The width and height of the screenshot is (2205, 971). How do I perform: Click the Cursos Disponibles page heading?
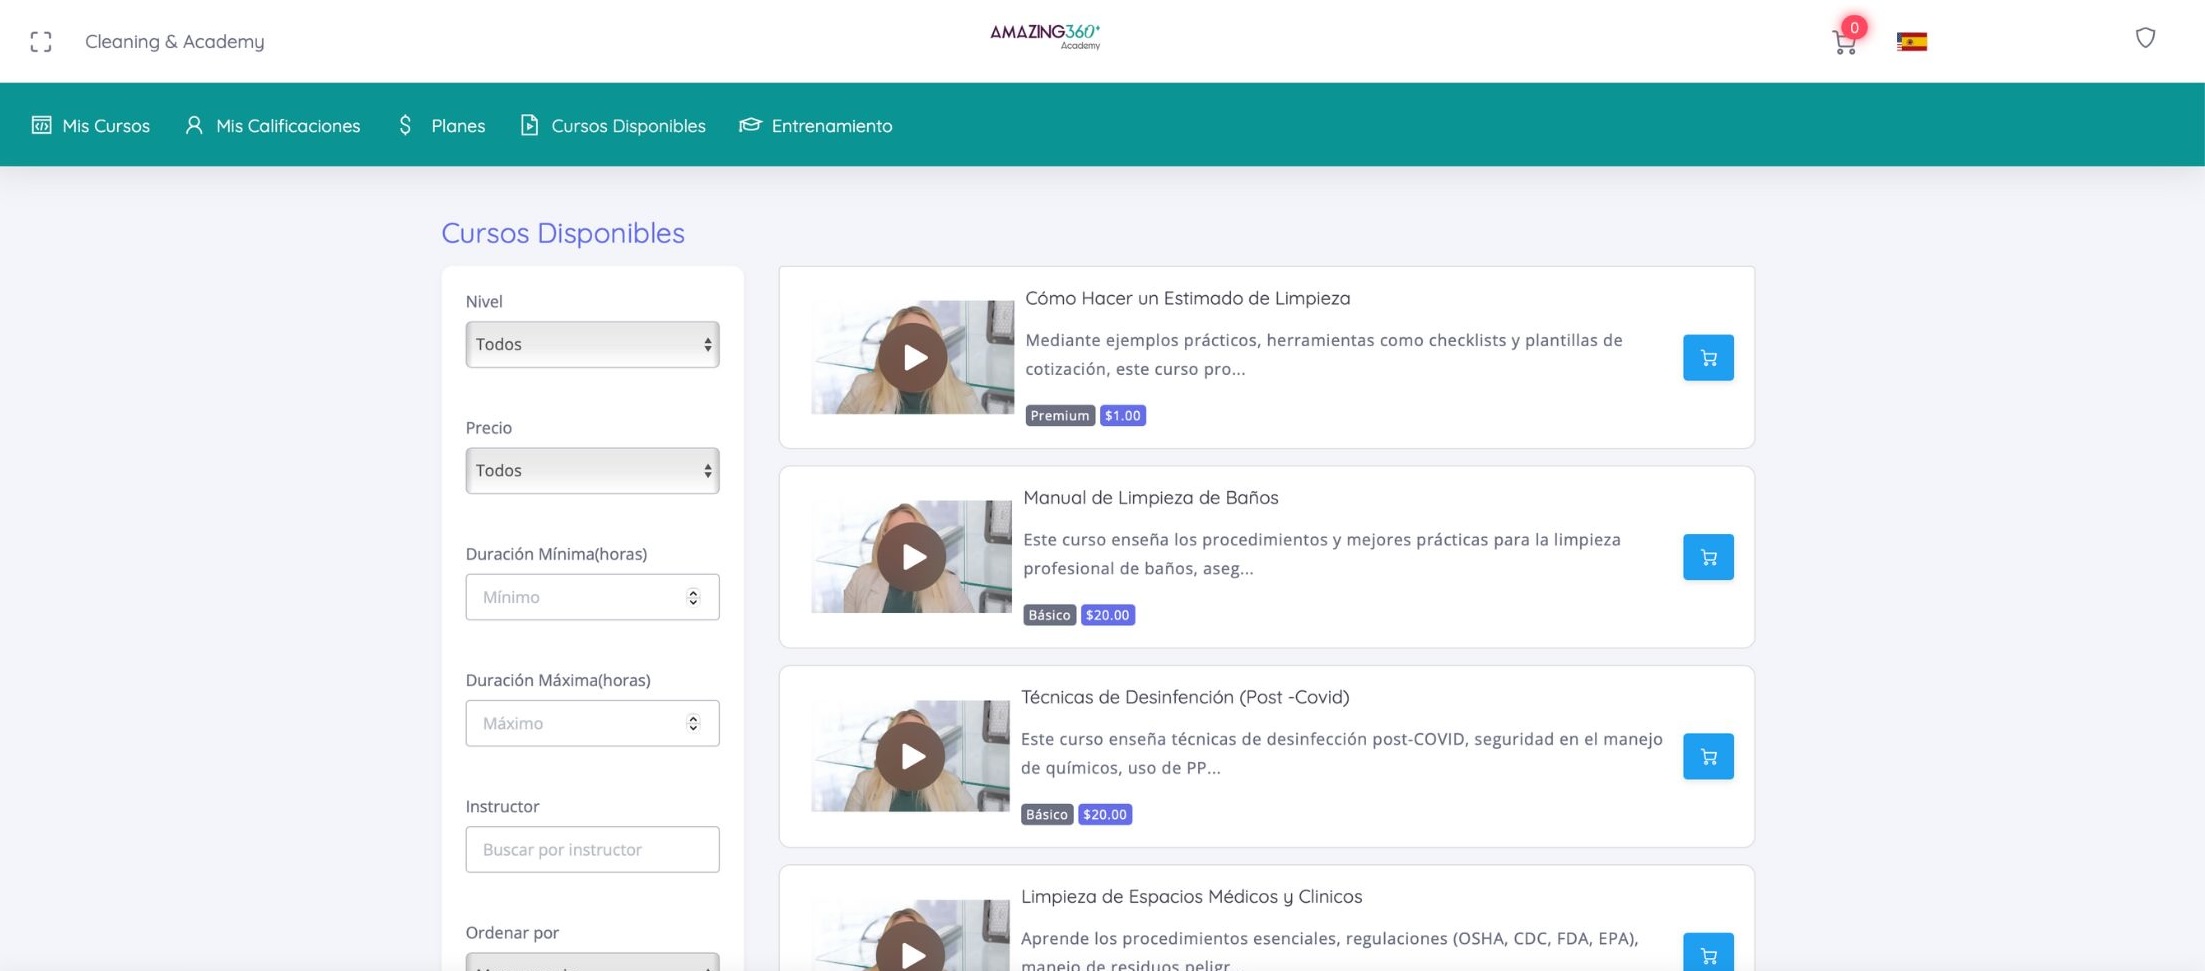pos(563,233)
